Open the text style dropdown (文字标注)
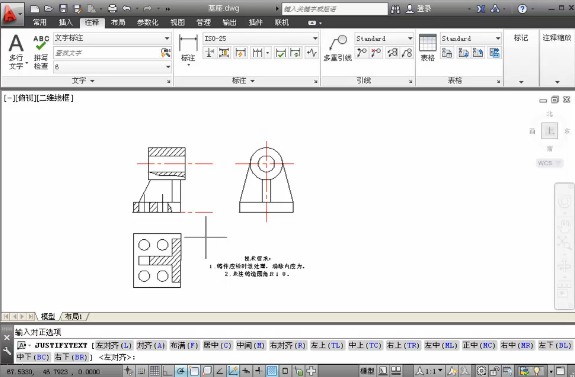Screen dimensions: 575x377 112,38
